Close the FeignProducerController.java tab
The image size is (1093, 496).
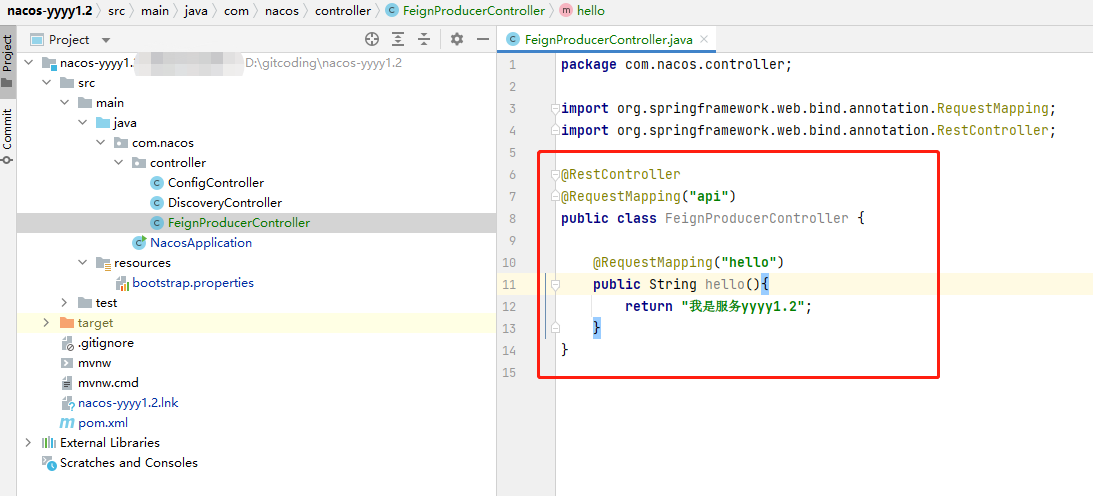tap(705, 40)
